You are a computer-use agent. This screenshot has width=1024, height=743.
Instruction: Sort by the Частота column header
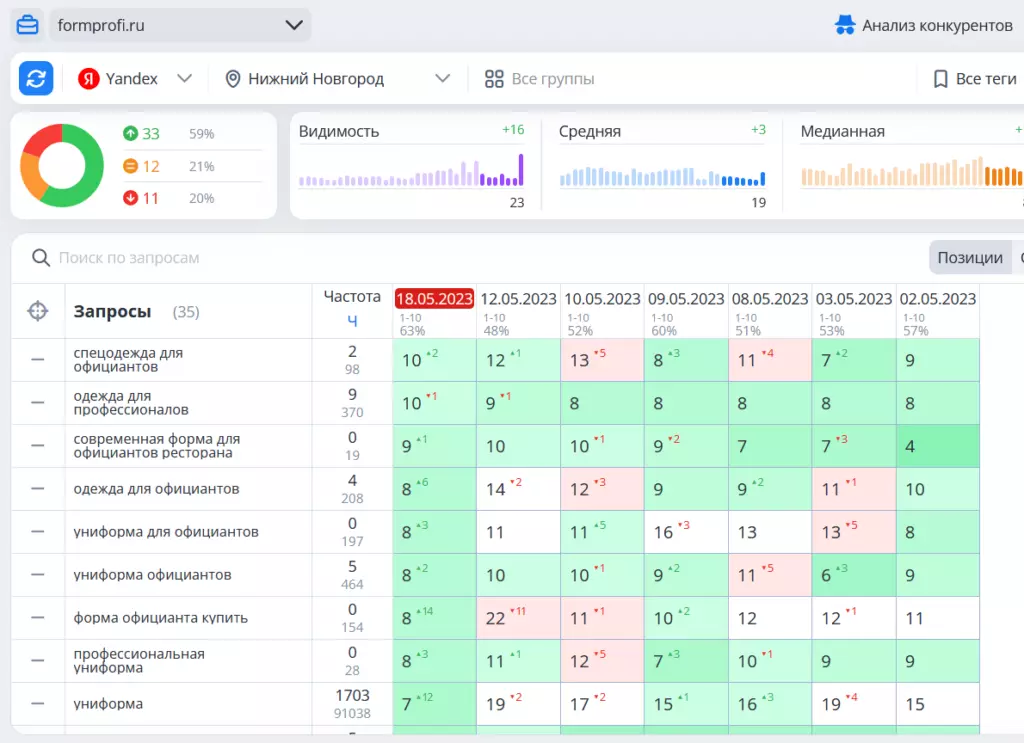point(352,296)
